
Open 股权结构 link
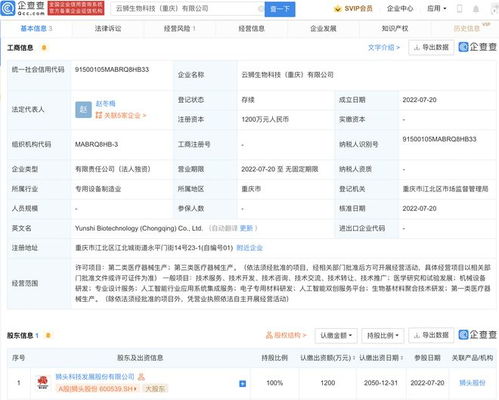click(x=286, y=335)
